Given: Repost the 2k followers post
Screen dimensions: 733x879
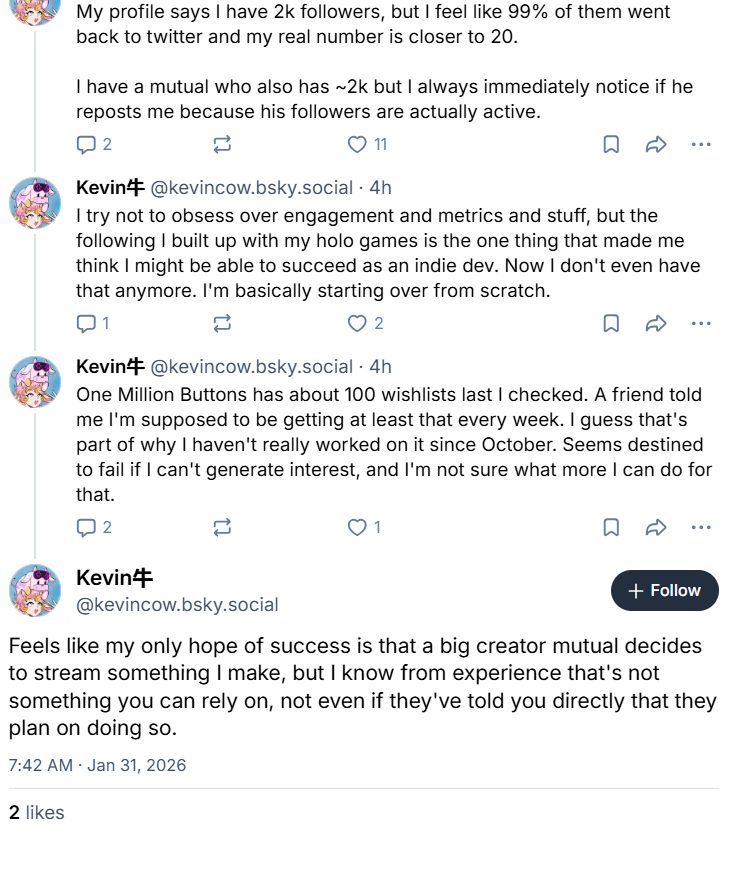Looking at the screenshot, I should pyautogui.click(x=222, y=145).
